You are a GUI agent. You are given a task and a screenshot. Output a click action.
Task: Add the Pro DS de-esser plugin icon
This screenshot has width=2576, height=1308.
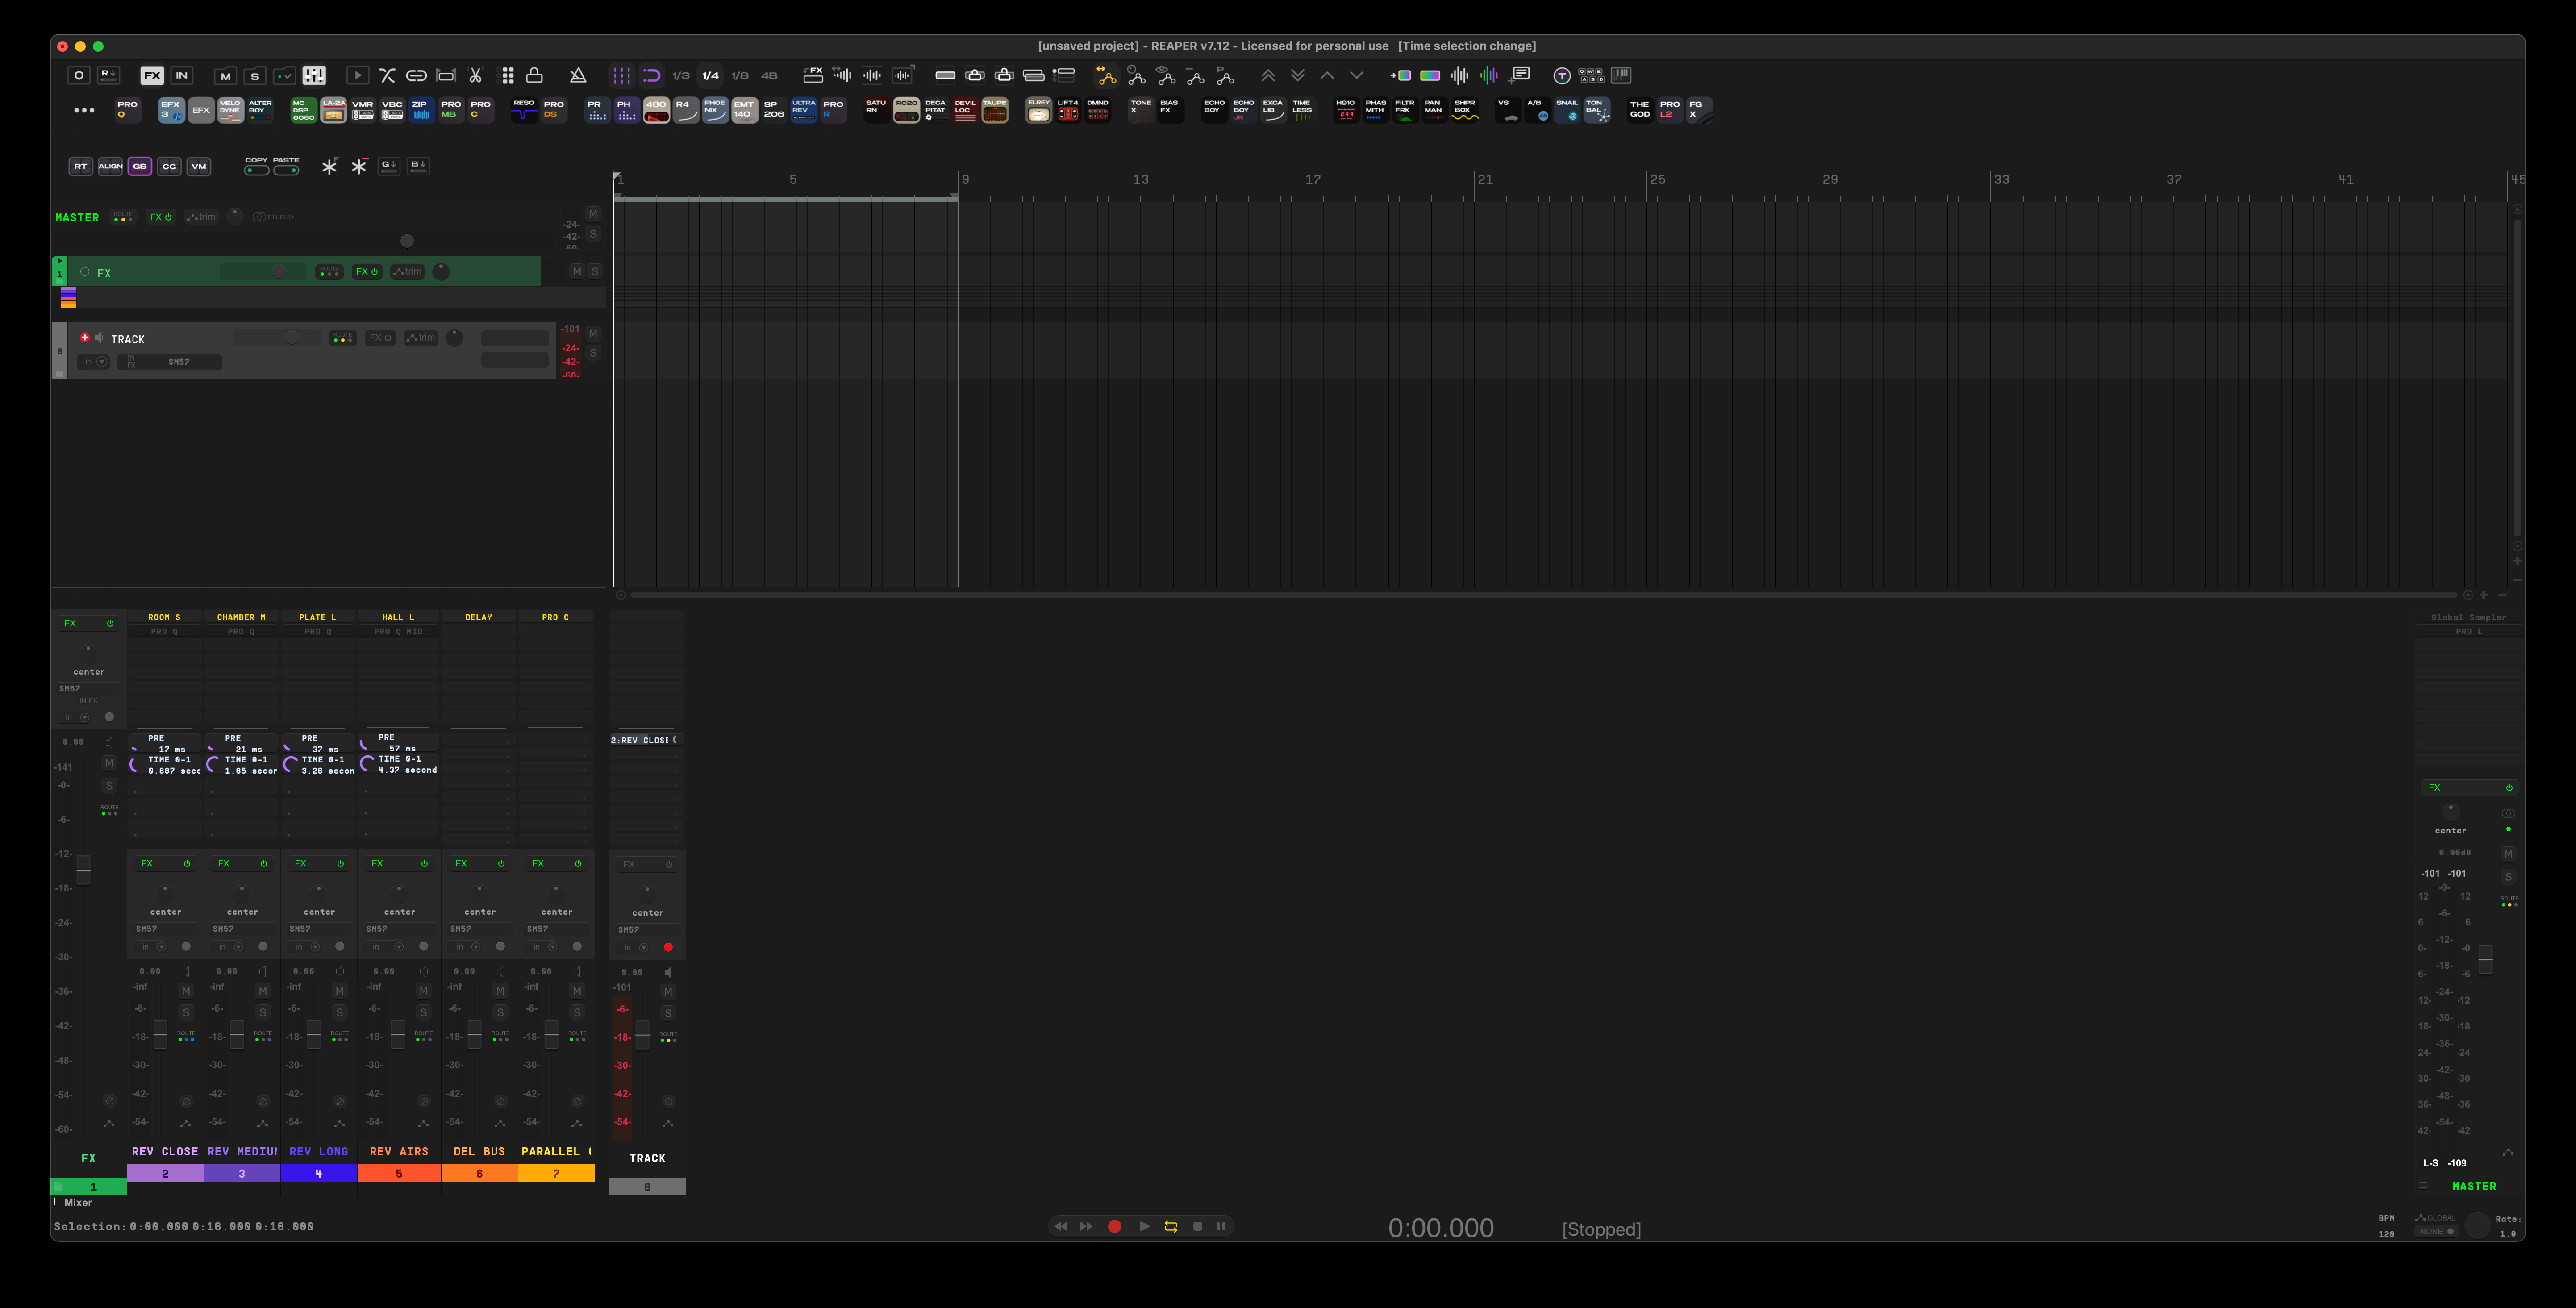point(553,110)
